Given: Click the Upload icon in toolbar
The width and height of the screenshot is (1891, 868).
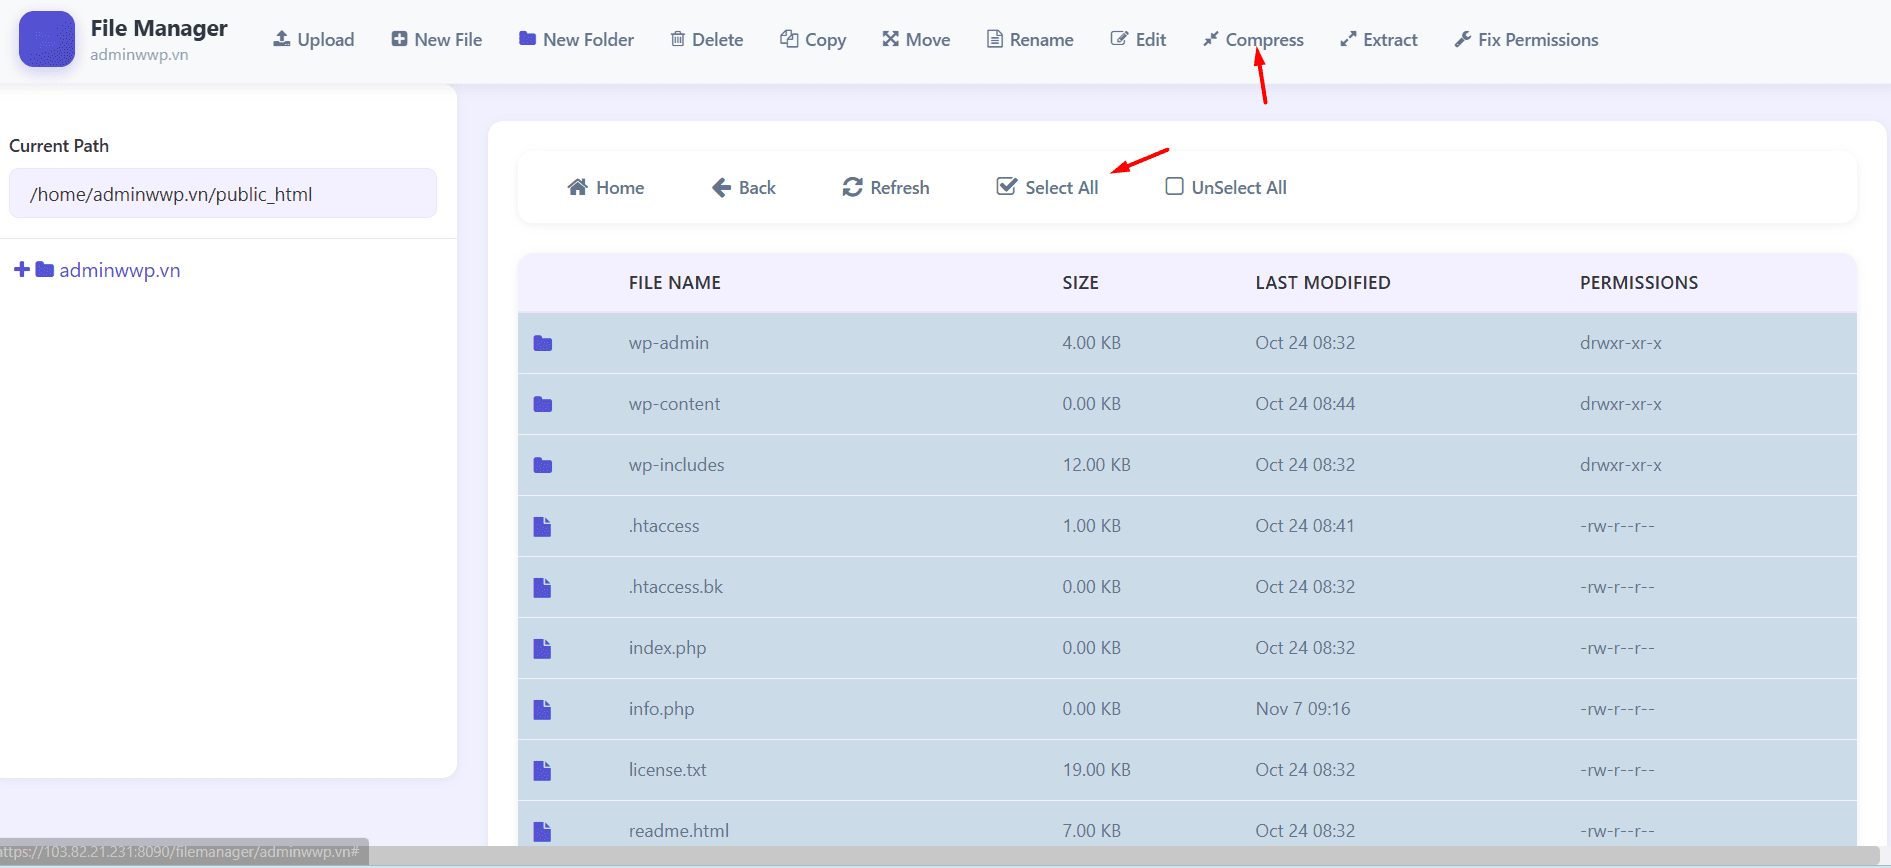Looking at the screenshot, I should tap(282, 39).
